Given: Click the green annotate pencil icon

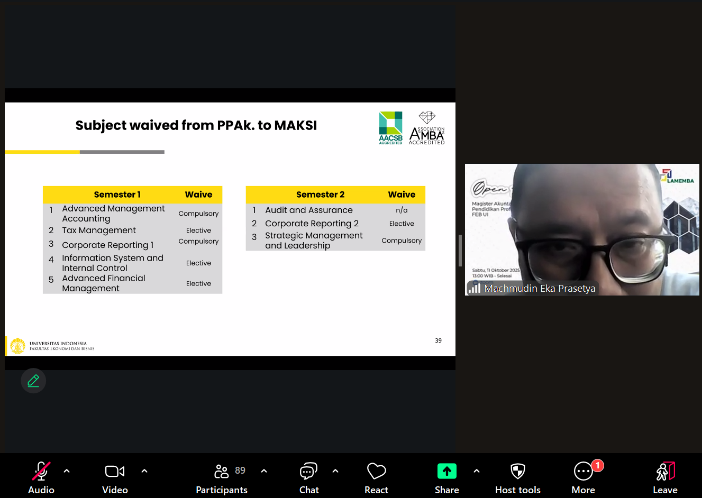Looking at the screenshot, I should coord(33,381).
